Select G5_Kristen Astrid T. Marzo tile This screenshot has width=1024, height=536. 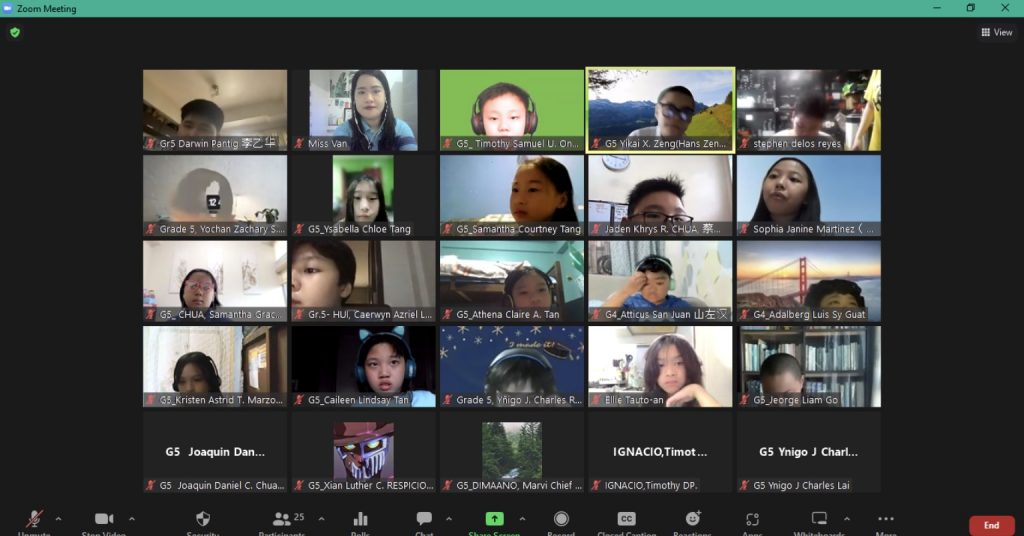215,367
